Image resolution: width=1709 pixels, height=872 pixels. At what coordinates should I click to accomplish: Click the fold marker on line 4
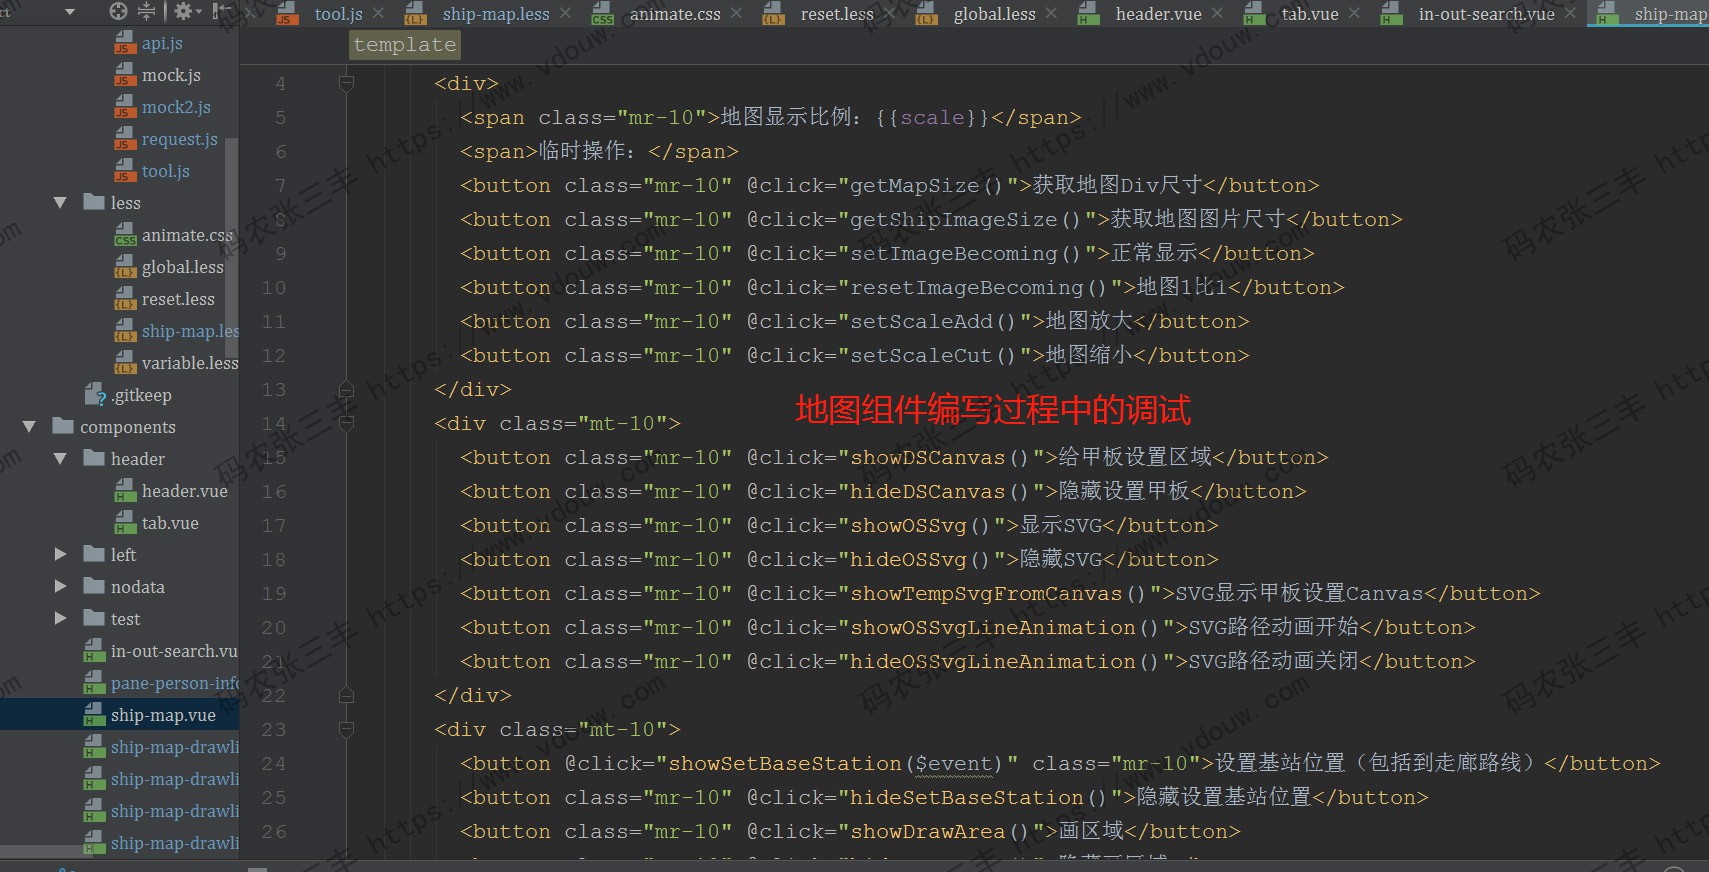coord(346,84)
